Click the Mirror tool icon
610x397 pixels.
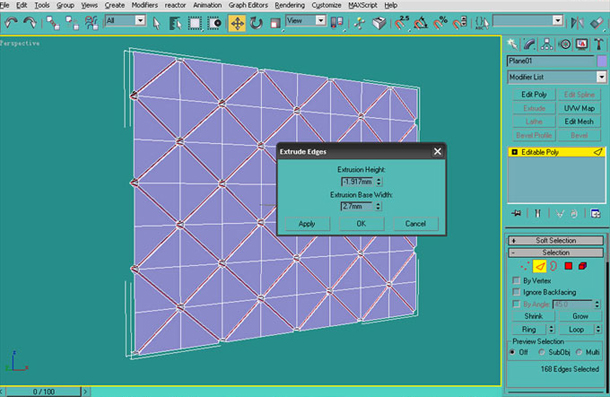pos(577,23)
